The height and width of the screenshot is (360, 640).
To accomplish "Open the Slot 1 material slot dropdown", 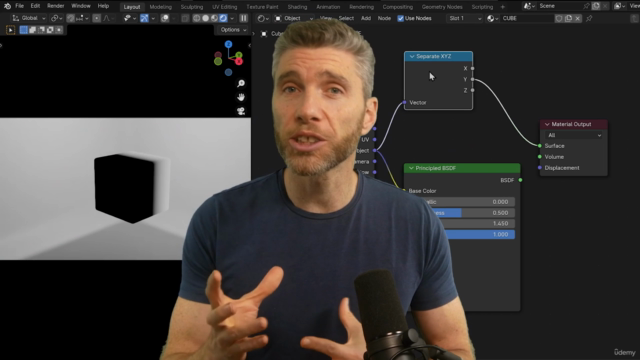I will [x=464, y=18].
